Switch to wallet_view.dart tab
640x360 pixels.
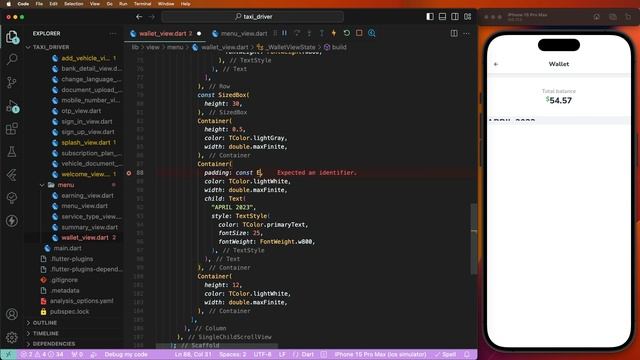click(x=165, y=33)
